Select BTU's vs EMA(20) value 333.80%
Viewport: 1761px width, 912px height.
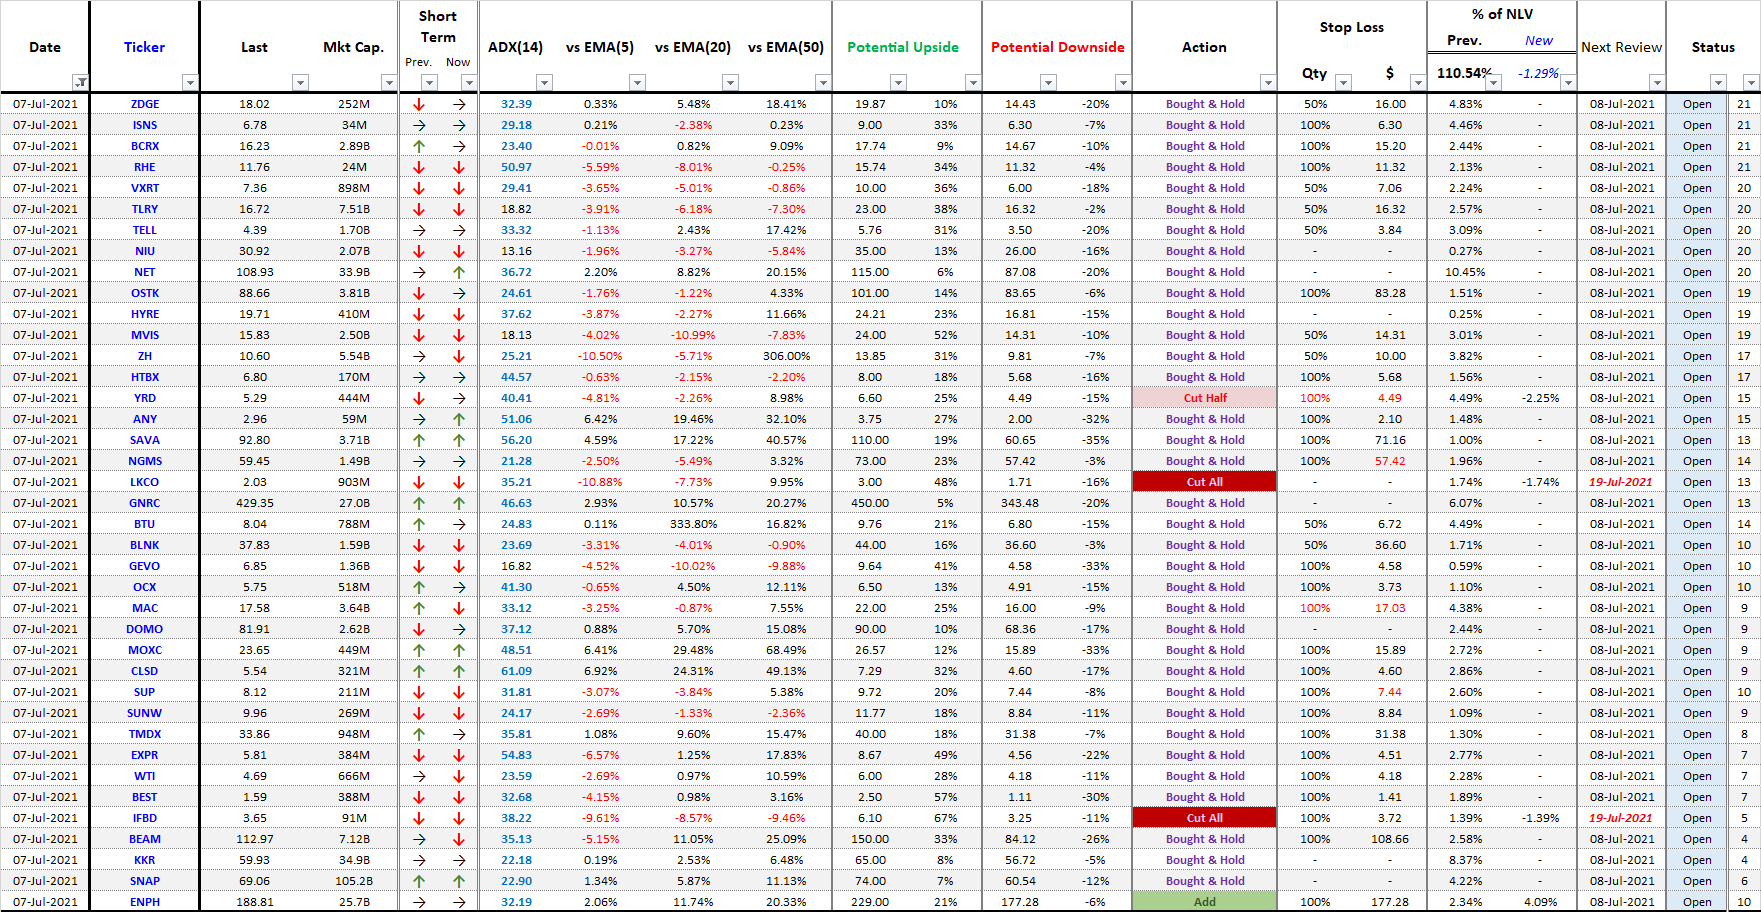693,524
